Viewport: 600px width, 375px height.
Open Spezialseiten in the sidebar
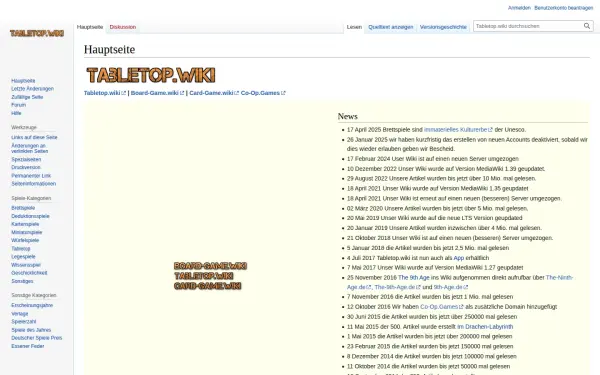point(26,160)
